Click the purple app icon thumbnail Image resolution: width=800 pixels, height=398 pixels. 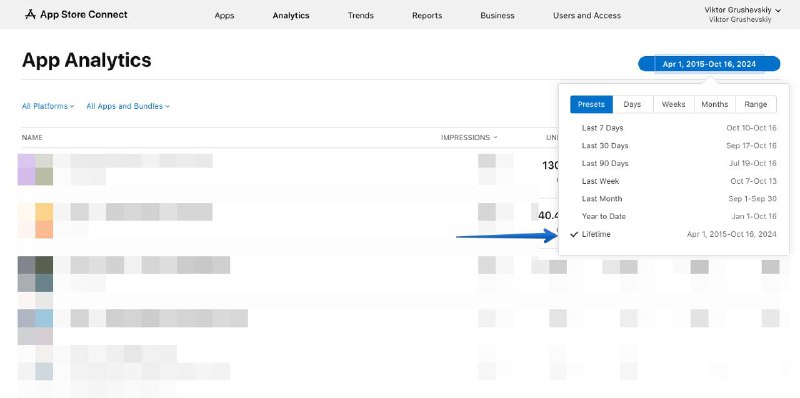pos(35,169)
